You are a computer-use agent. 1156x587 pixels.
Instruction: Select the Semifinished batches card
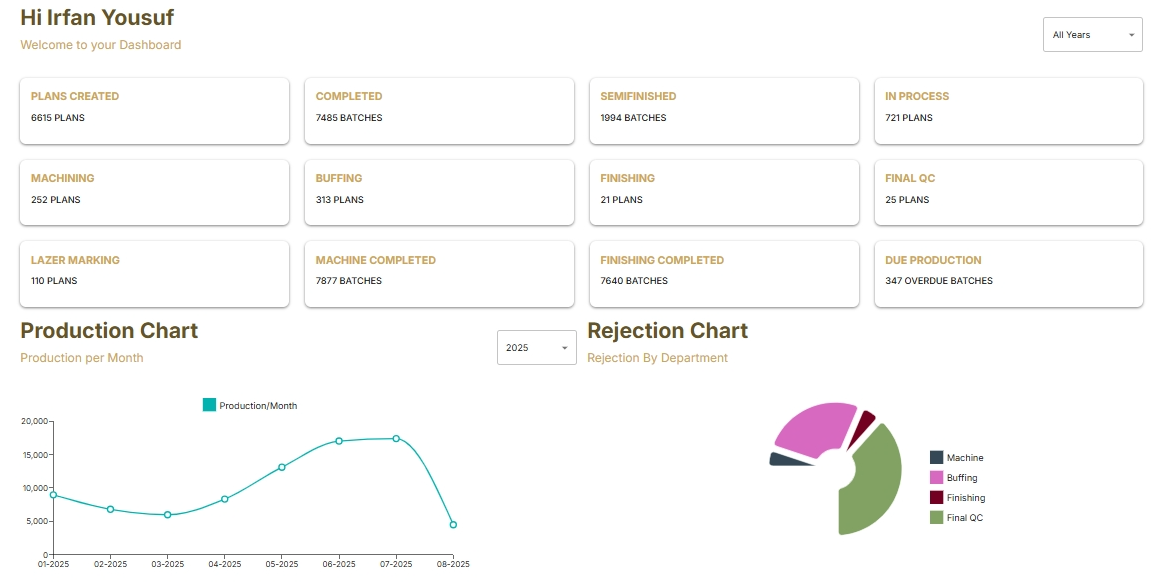tap(724, 111)
